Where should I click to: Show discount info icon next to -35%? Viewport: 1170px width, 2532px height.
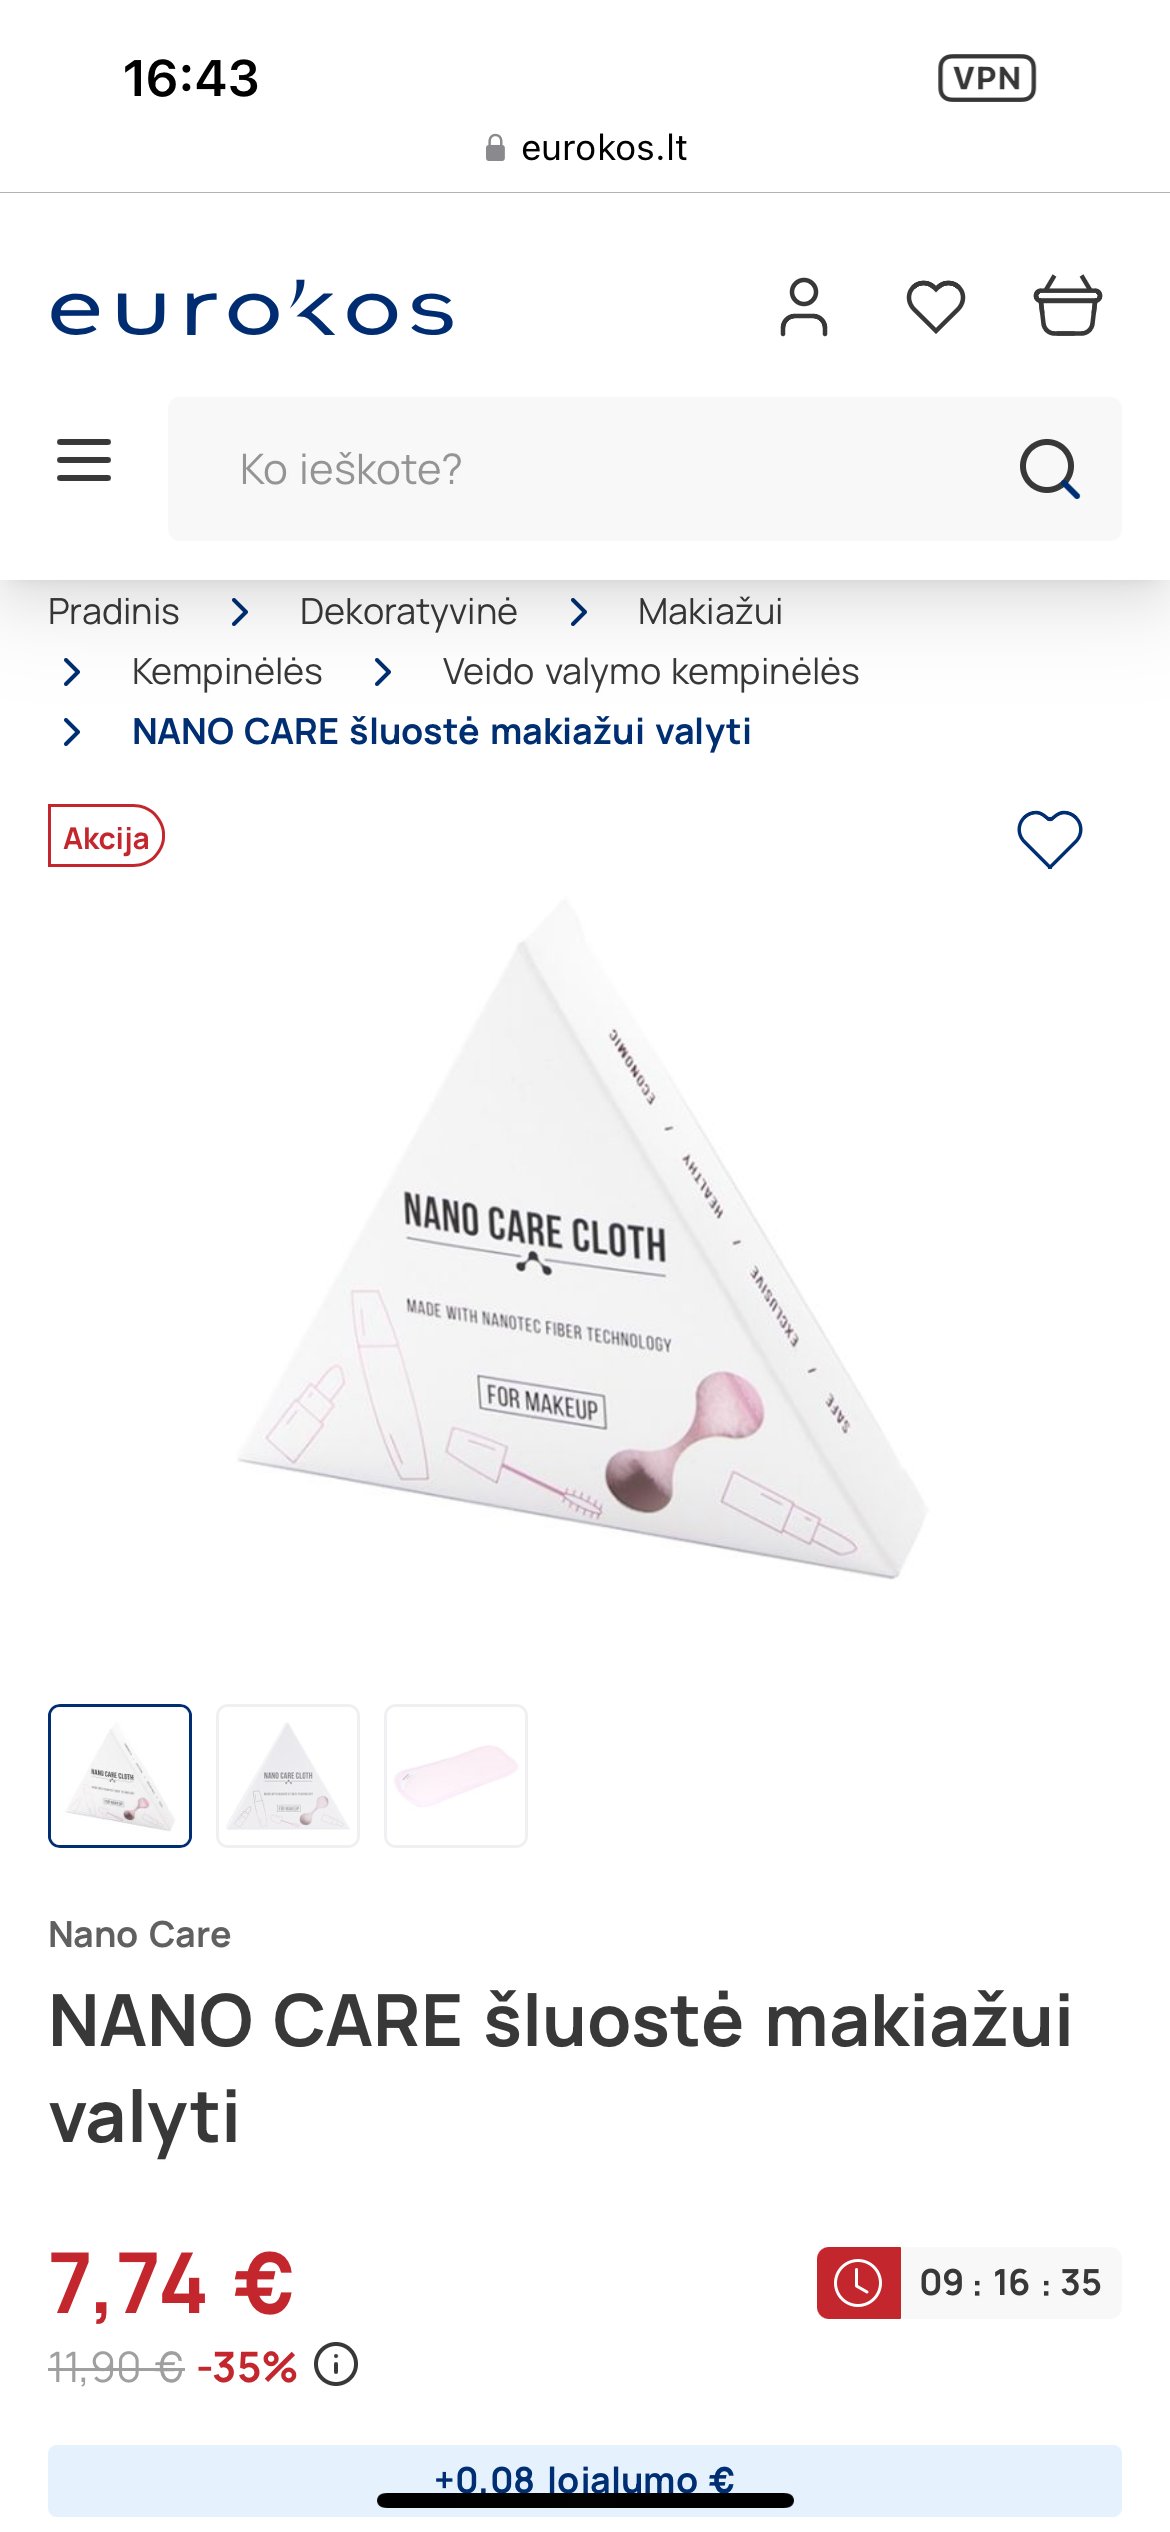(x=336, y=2365)
